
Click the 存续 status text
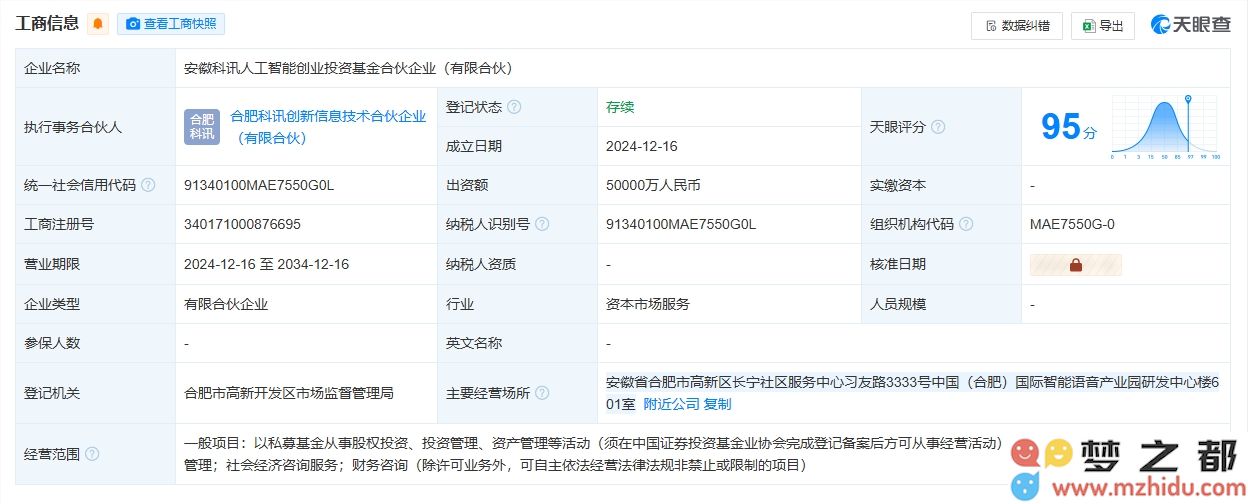coord(620,107)
